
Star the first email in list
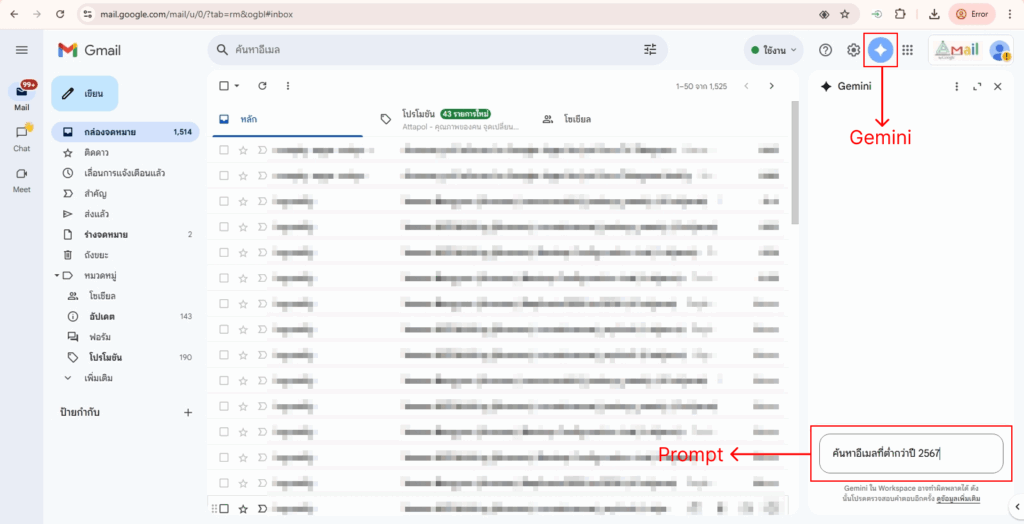tap(243, 150)
